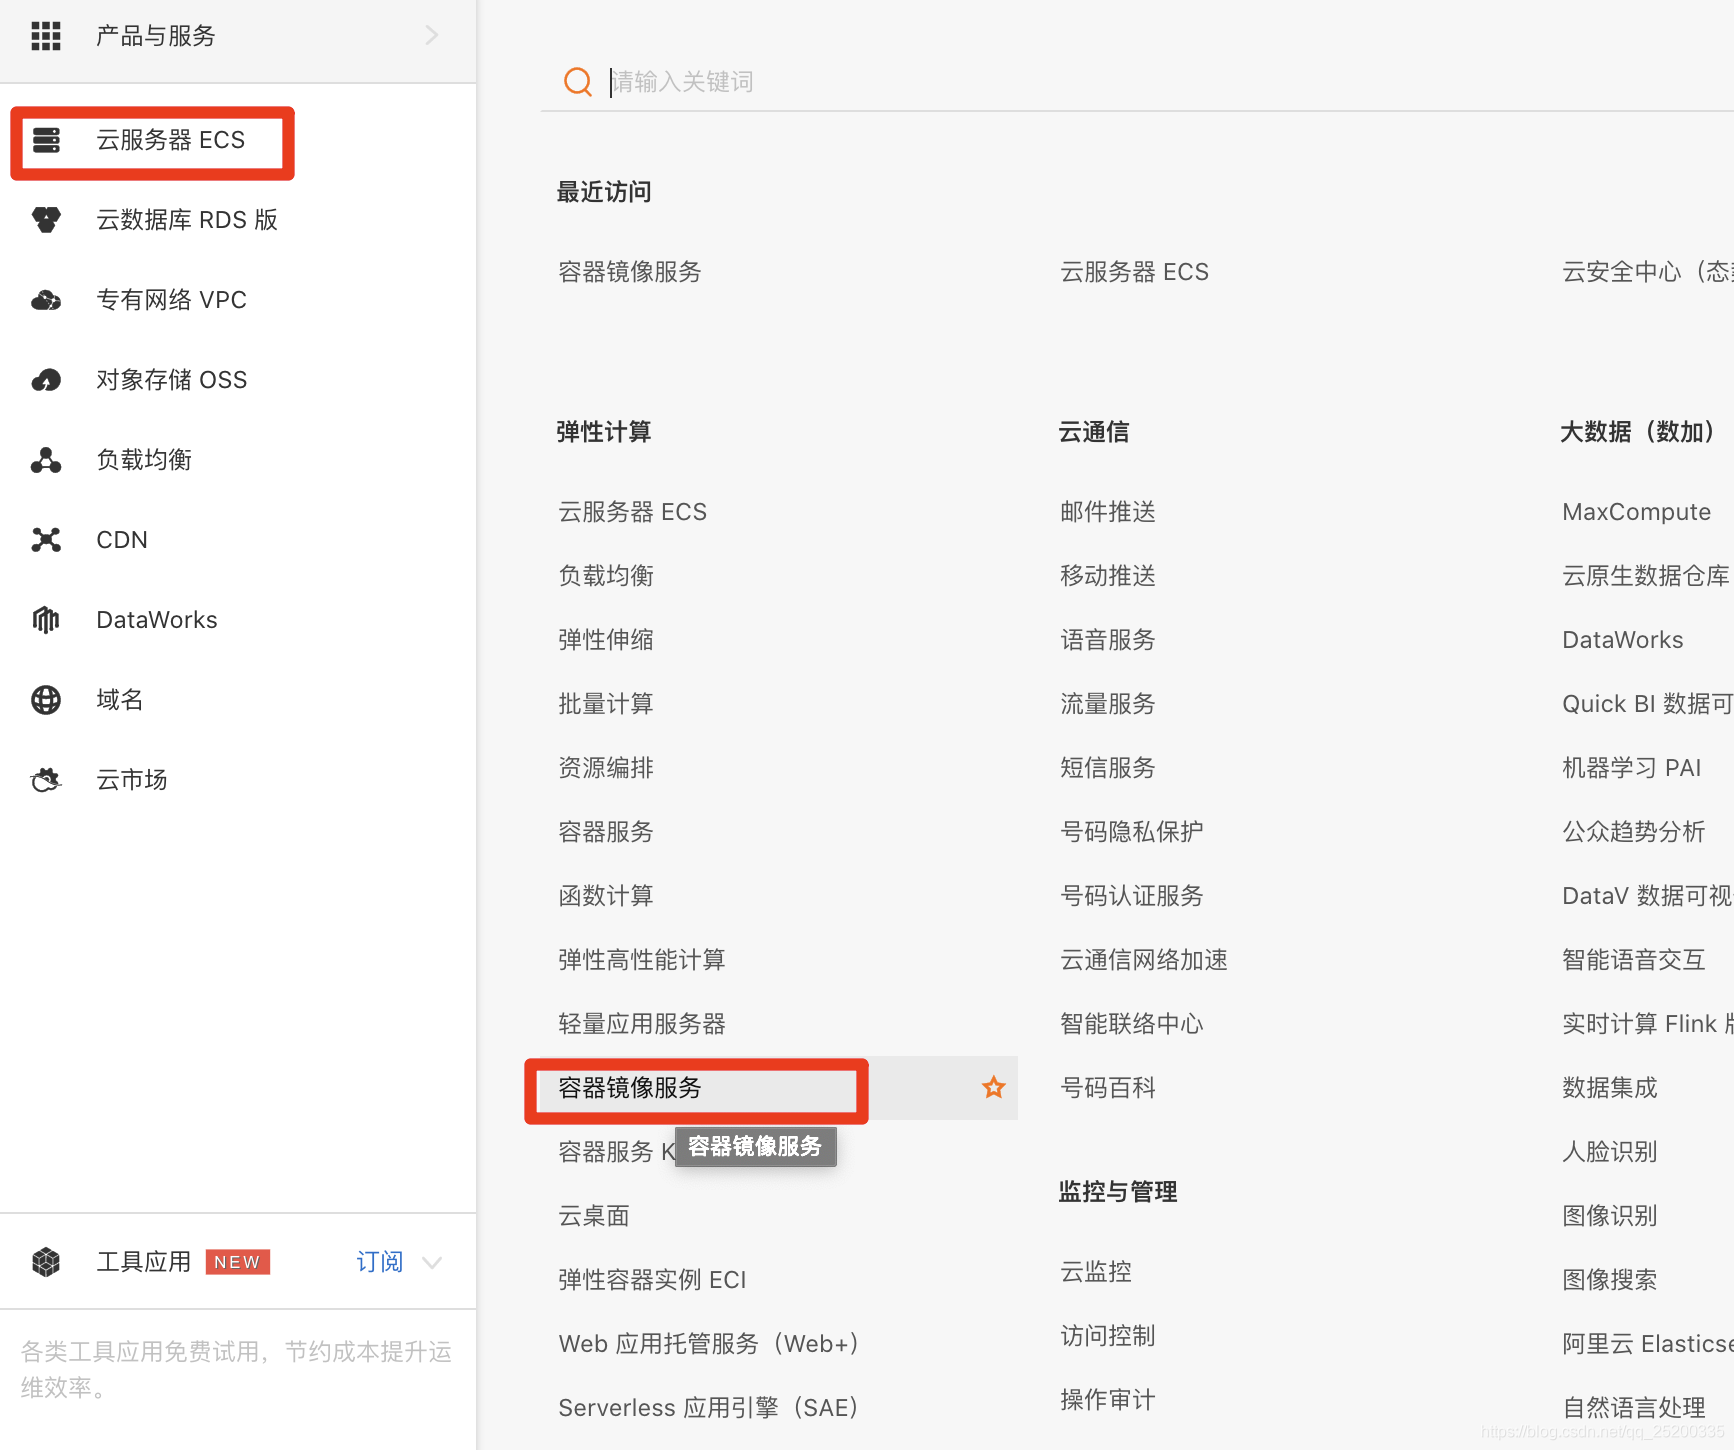Expand the 产品与服务 chevron arrow
The width and height of the screenshot is (1734, 1450).
coord(432,36)
